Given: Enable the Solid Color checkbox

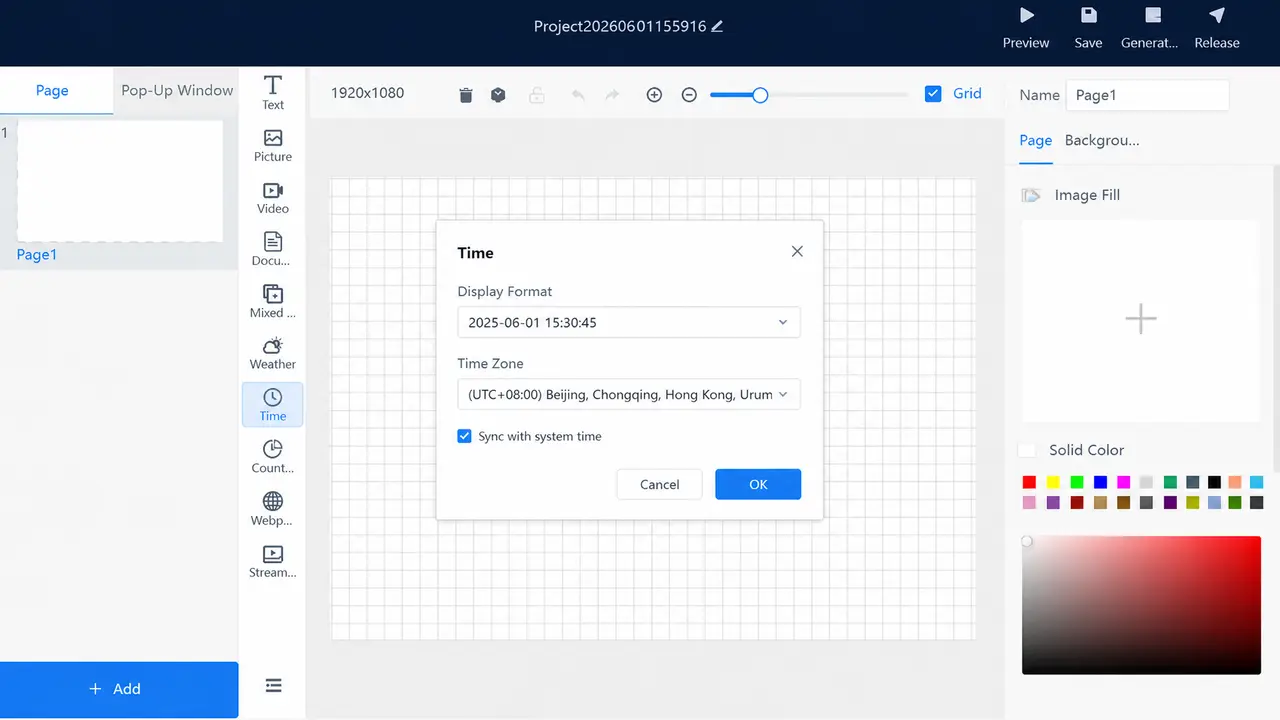Looking at the screenshot, I should point(1027,450).
